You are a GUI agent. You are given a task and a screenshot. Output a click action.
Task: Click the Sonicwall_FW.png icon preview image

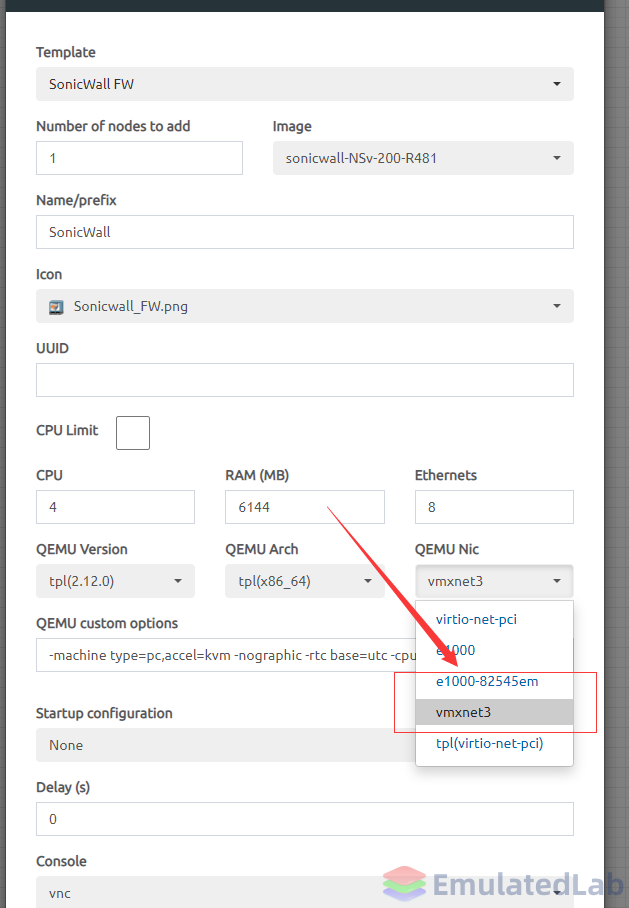coord(56,307)
